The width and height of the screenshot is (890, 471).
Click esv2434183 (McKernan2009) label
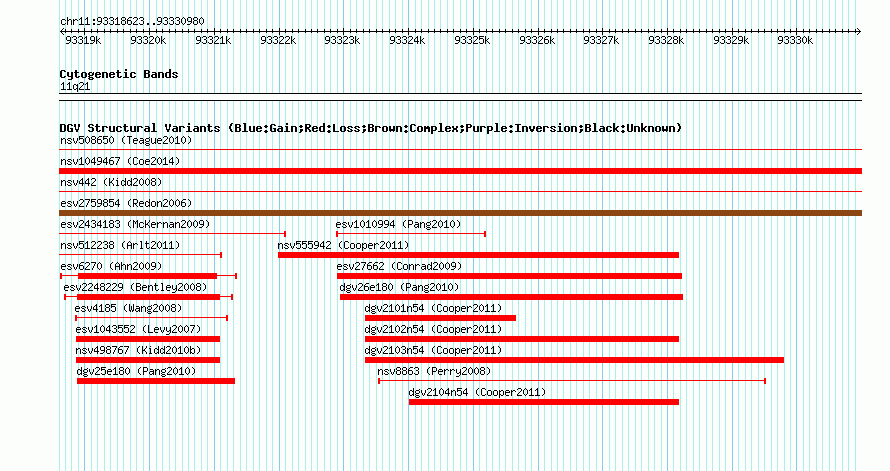pos(135,224)
